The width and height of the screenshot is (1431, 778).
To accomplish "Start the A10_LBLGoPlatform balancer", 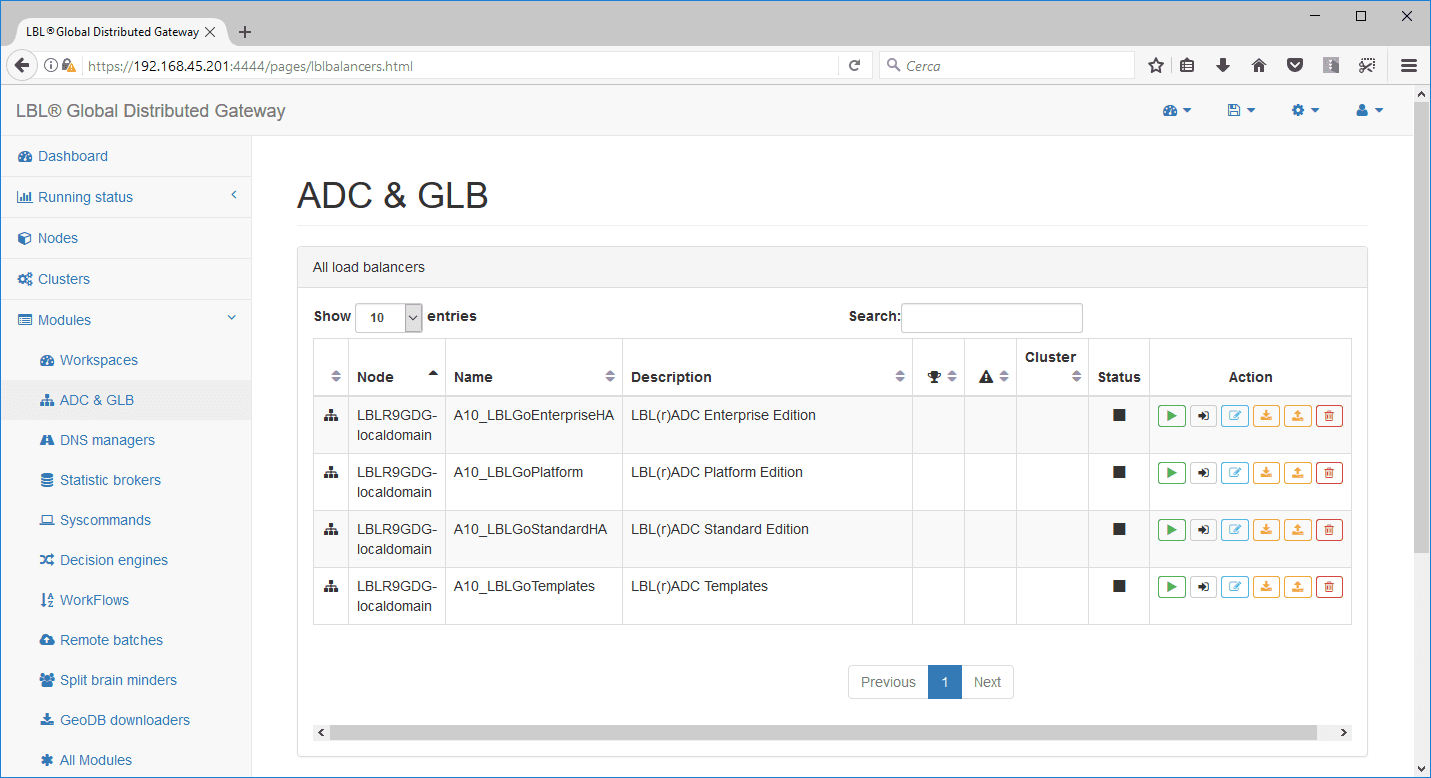I will pyautogui.click(x=1172, y=473).
